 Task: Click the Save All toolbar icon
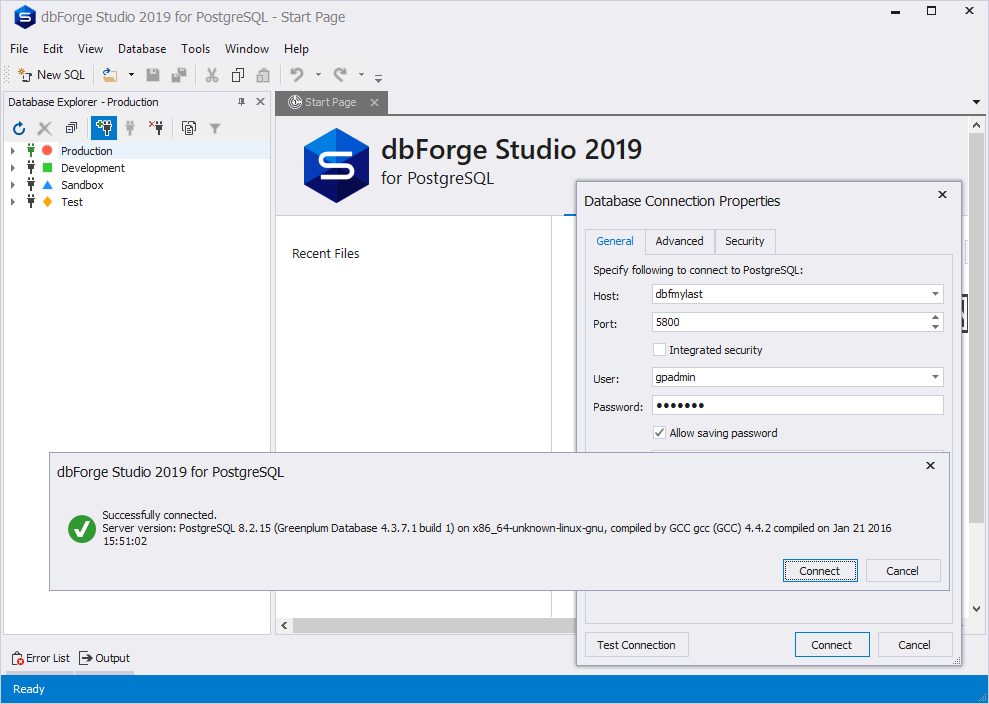179,75
